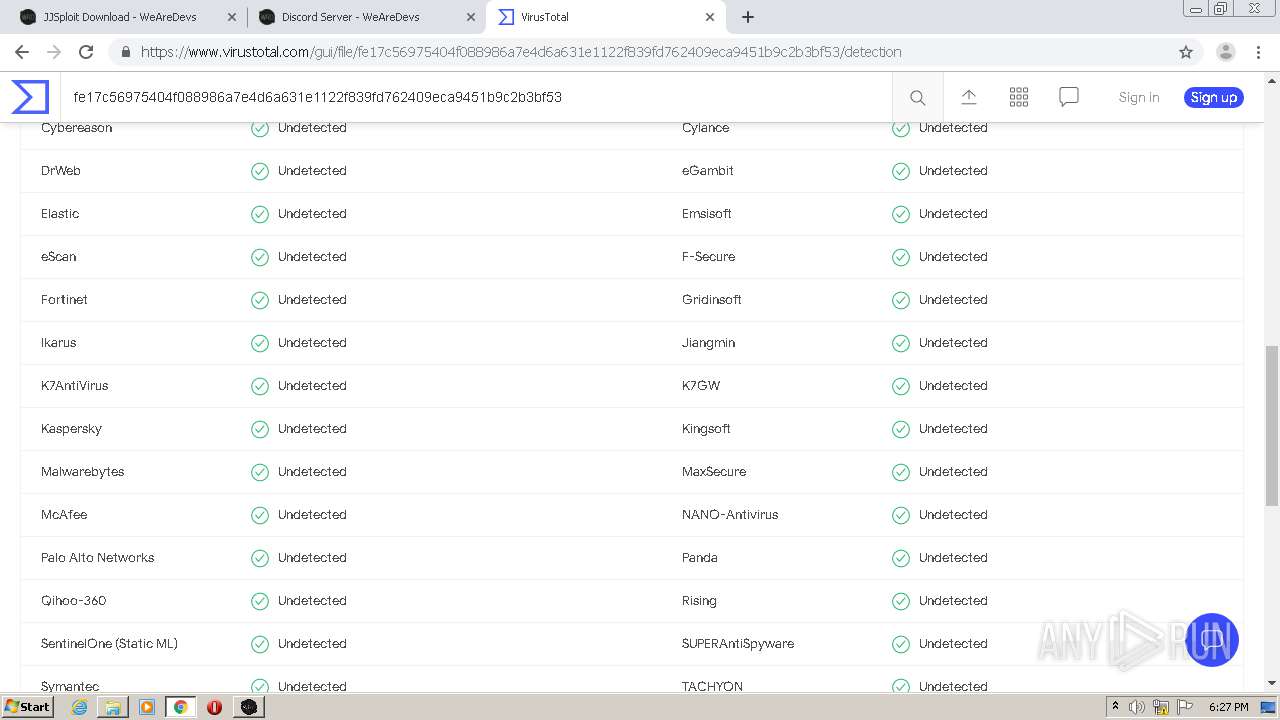Click the Action Center flag tray icon
The image size is (1280, 720).
pyautogui.click(x=1186, y=707)
